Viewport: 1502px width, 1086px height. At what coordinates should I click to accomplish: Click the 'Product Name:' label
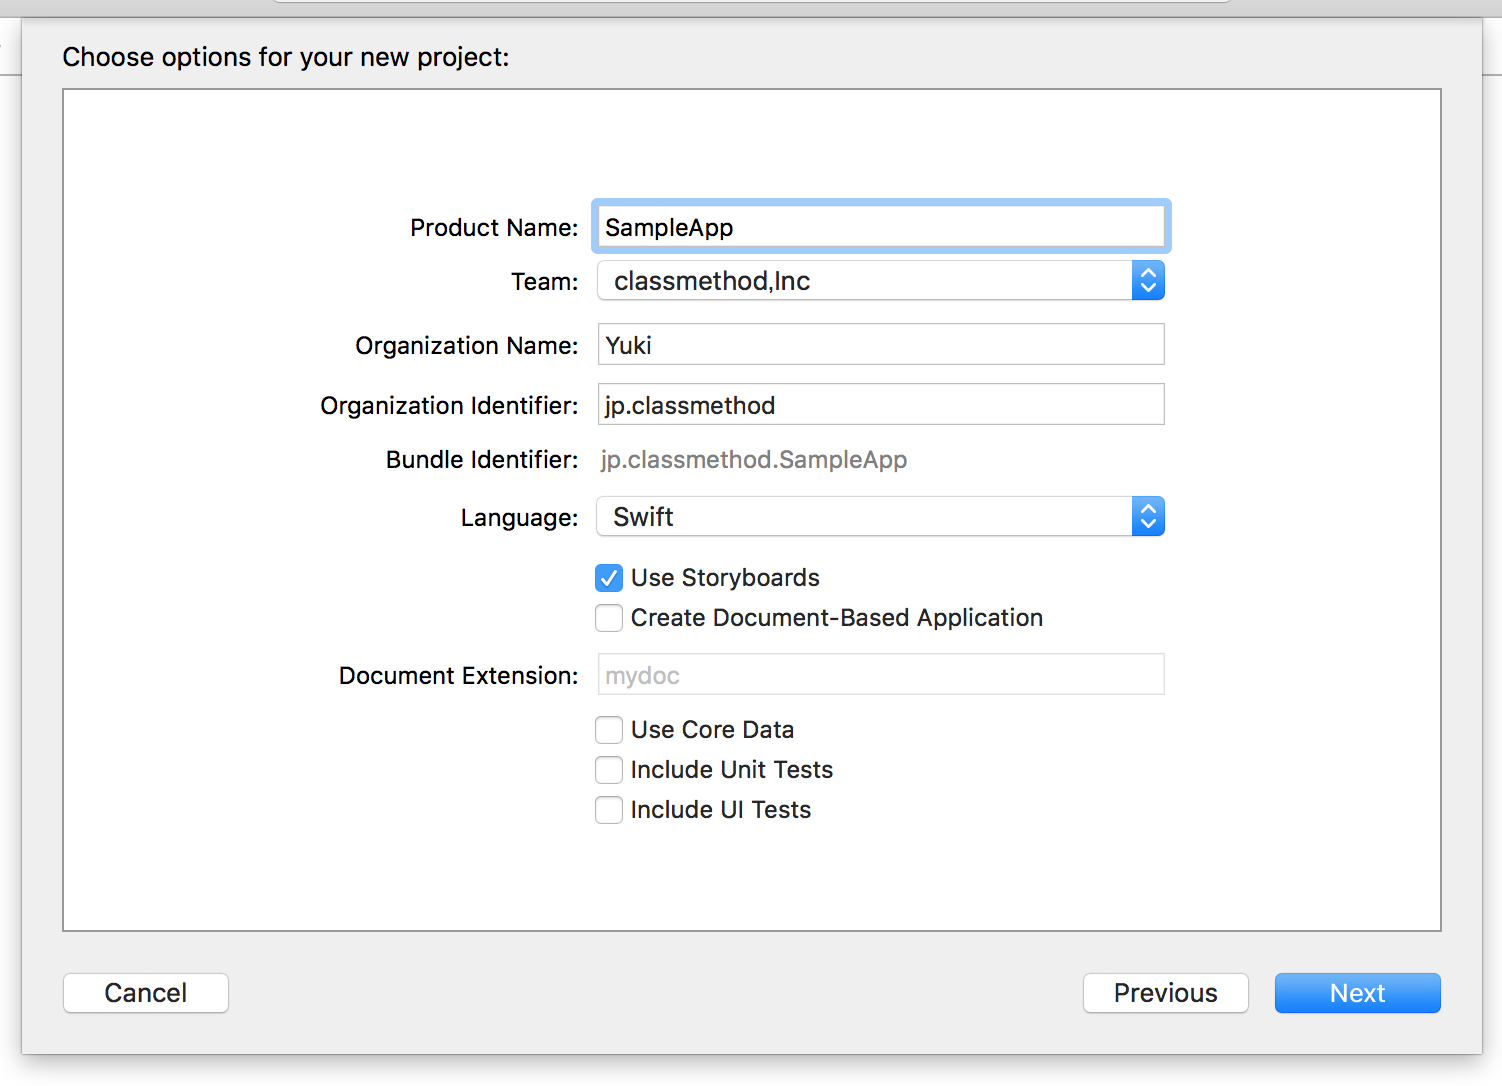(x=494, y=228)
